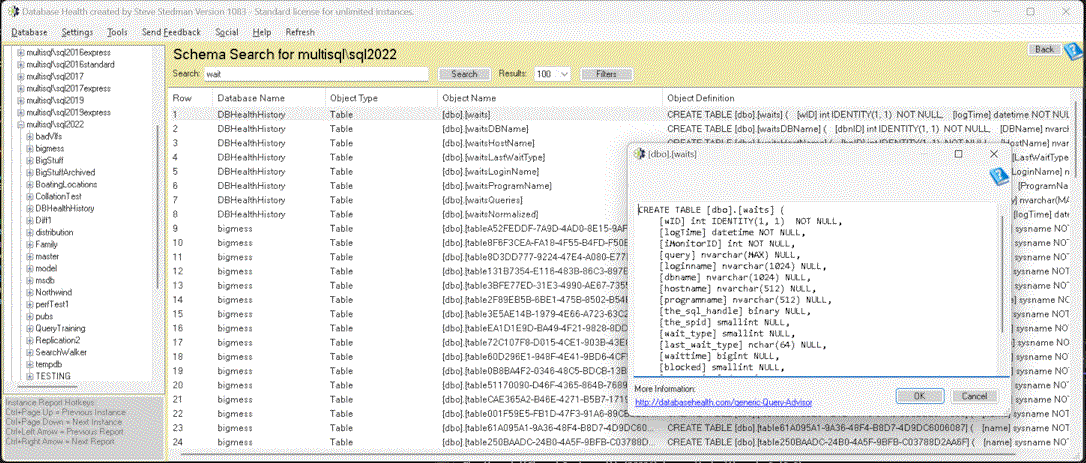Screen dimensions: 1086x463
Task: Expand the multisql\sql2017 instance node
Action: 21,76
